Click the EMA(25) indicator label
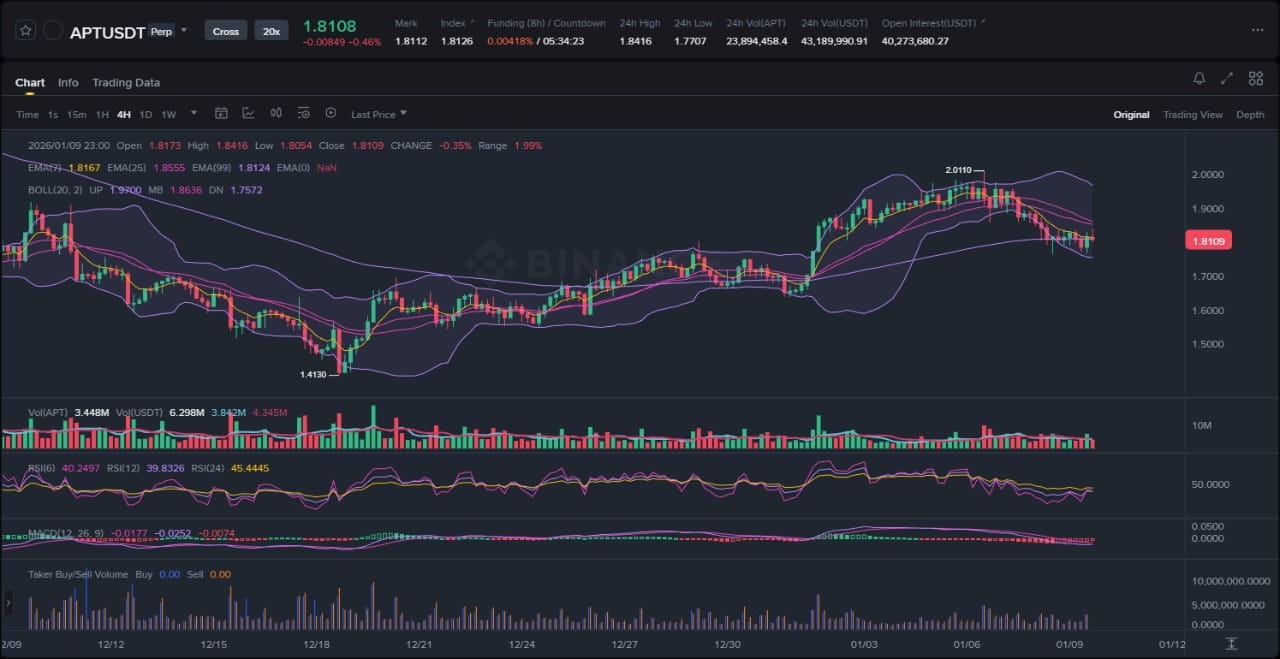This screenshot has height=659, width=1280. (126, 168)
